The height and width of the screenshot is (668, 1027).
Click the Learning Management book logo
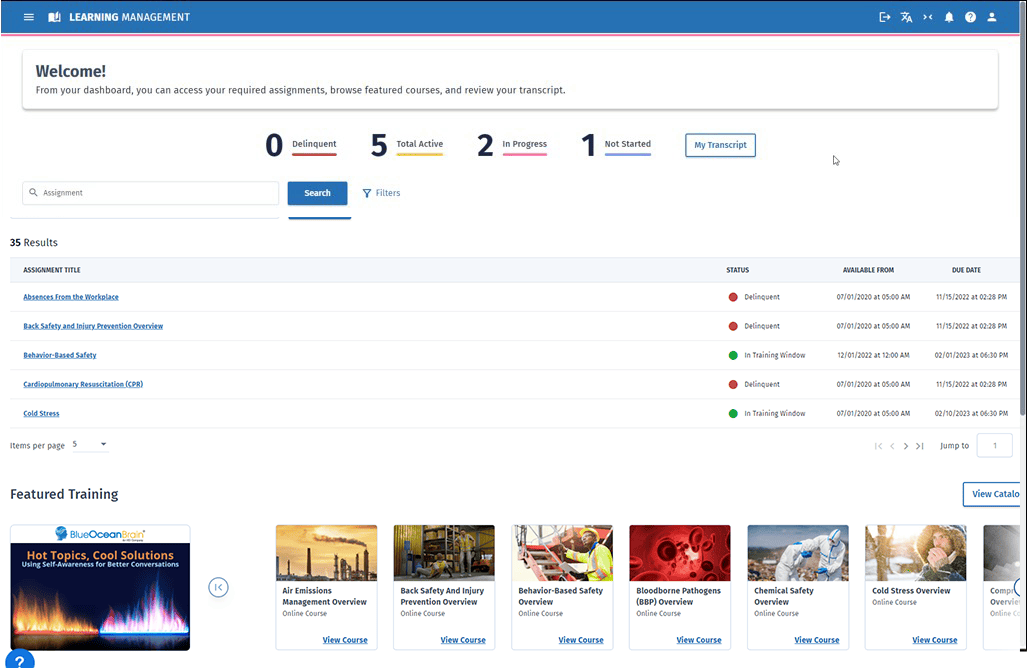54,17
